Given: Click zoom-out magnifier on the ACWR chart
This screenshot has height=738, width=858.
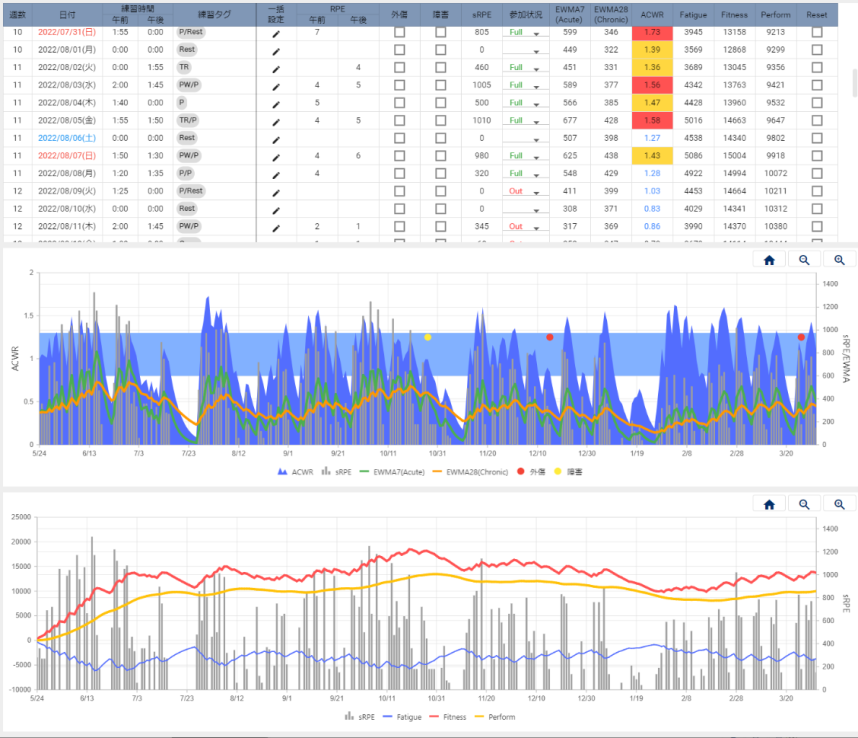Looking at the screenshot, I should click(837, 259).
